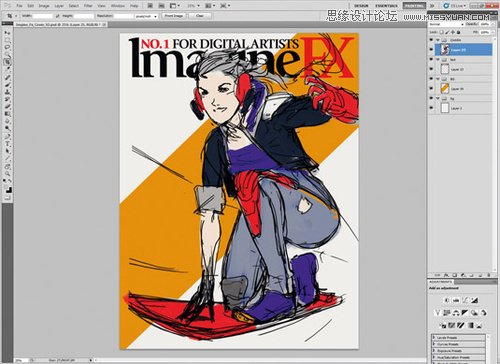Image resolution: width=500 pixels, height=364 pixels.
Task: Add a layer mask from the panel footer
Action: 454,275
